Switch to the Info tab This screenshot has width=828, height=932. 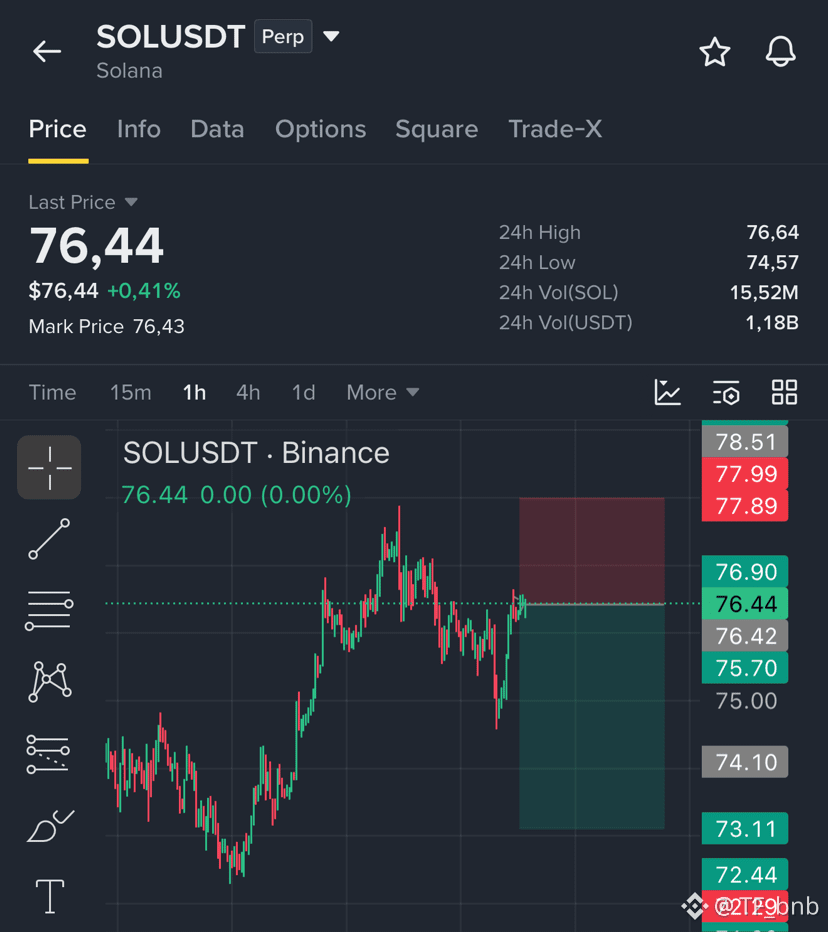[x=138, y=129]
